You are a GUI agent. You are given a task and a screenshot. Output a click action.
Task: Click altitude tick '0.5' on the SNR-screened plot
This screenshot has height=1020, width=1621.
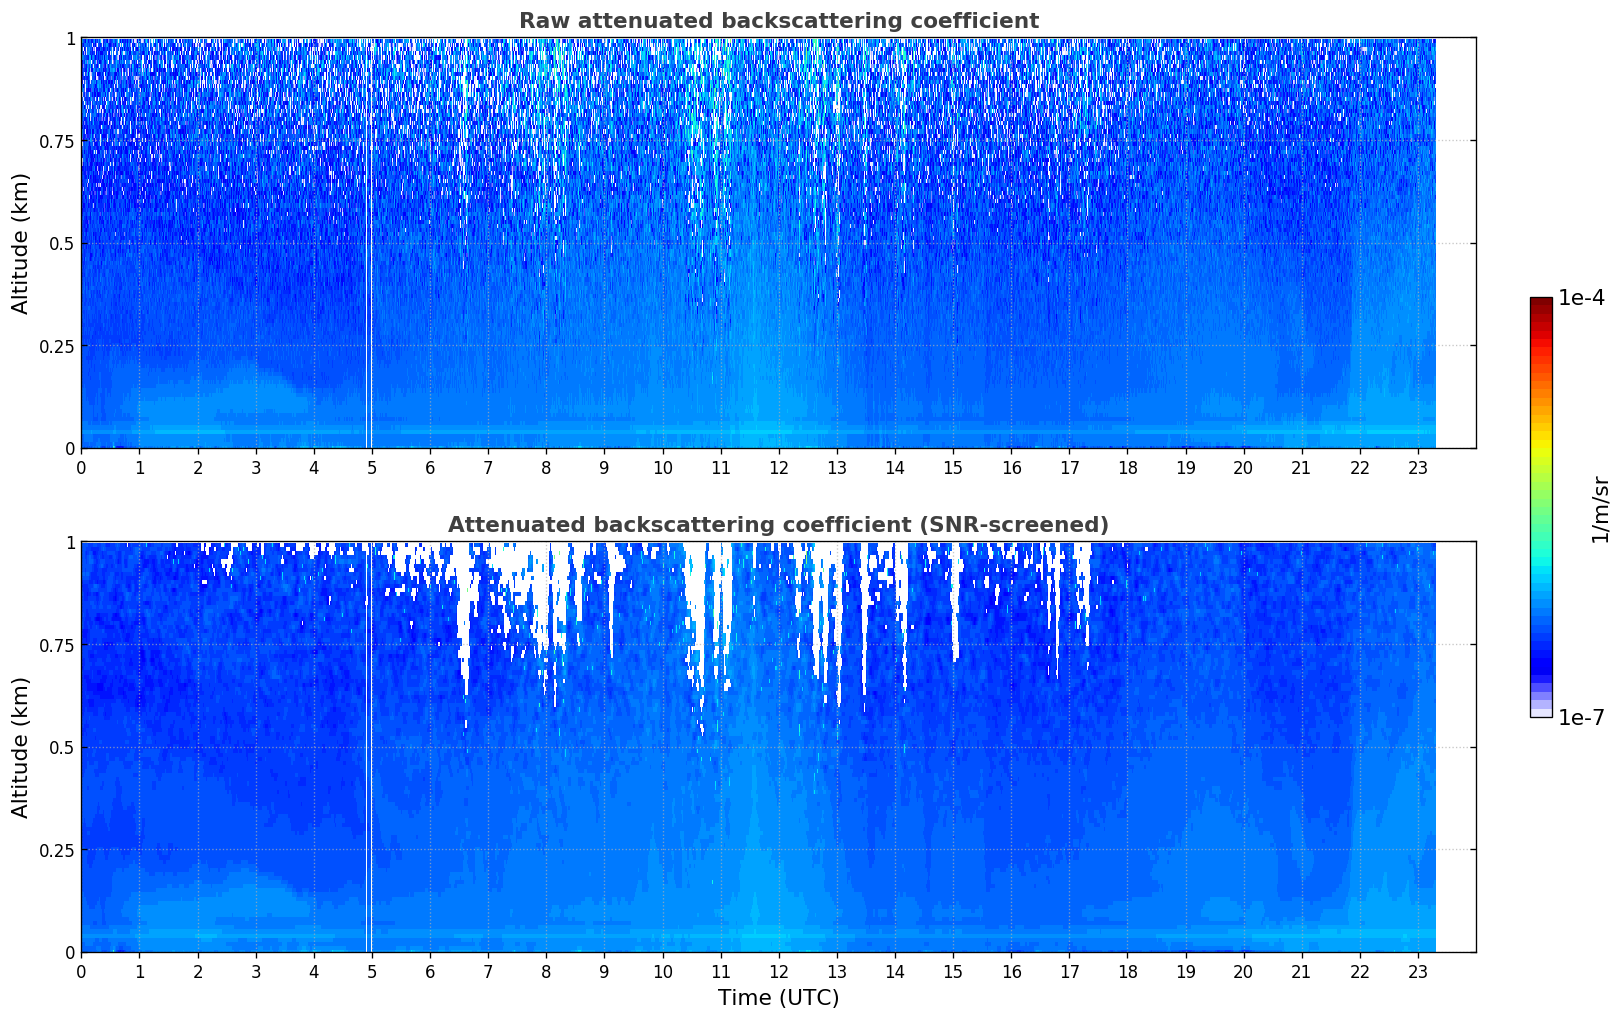(x=61, y=747)
